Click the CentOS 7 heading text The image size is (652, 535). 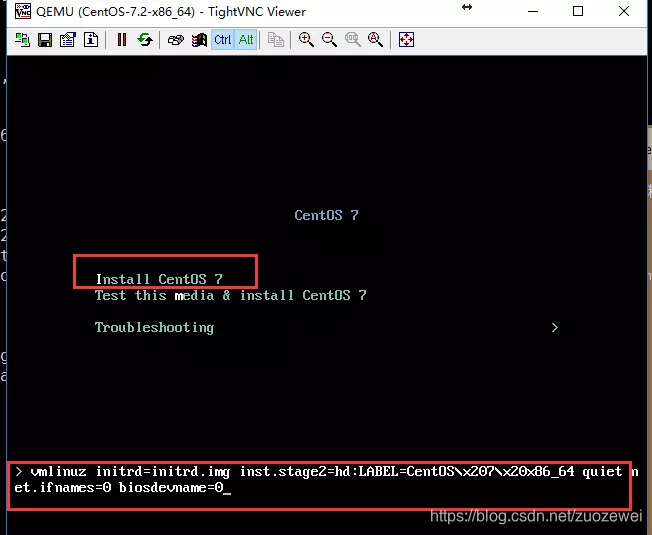click(x=326, y=215)
